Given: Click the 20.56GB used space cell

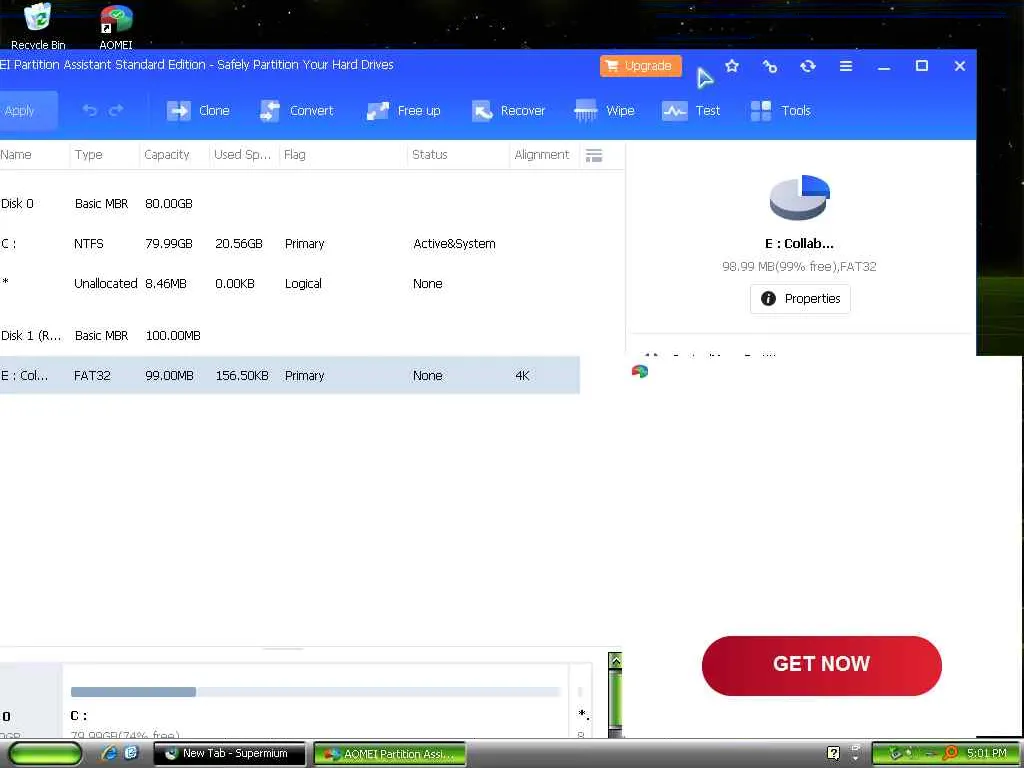Looking at the screenshot, I should click(x=239, y=244).
